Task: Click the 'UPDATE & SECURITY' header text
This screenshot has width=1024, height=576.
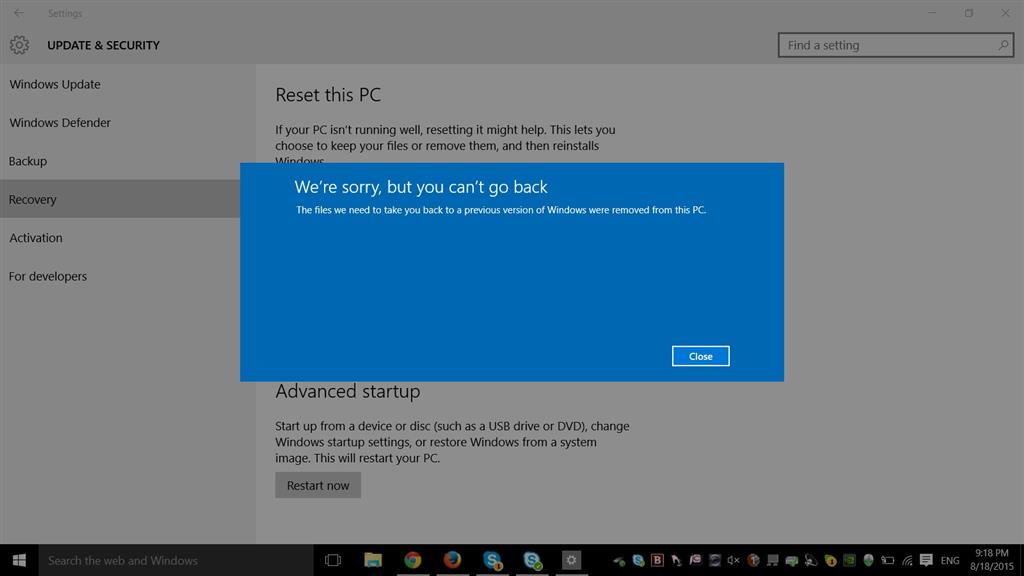Action: [x=103, y=45]
